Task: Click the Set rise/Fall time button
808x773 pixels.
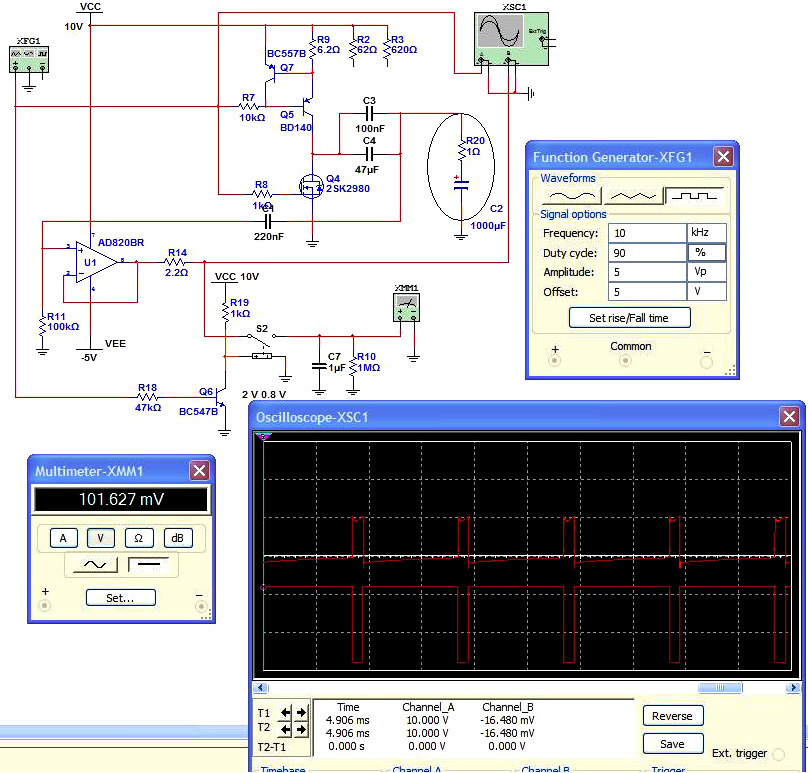Action: click(629, 318)
